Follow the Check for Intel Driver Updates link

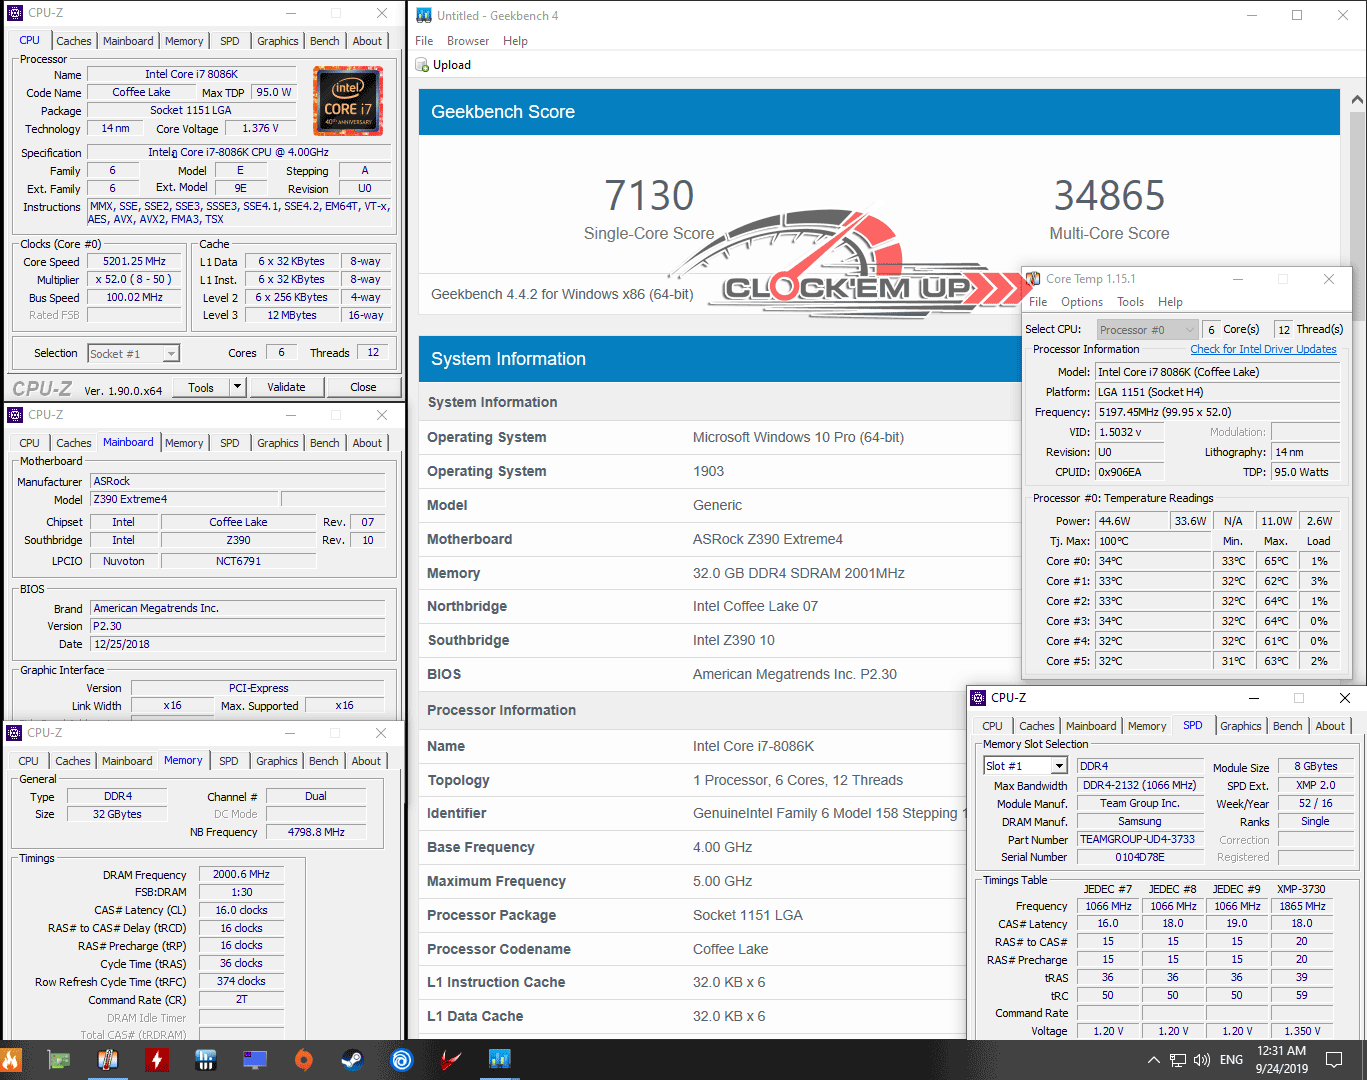(1263, 349)
